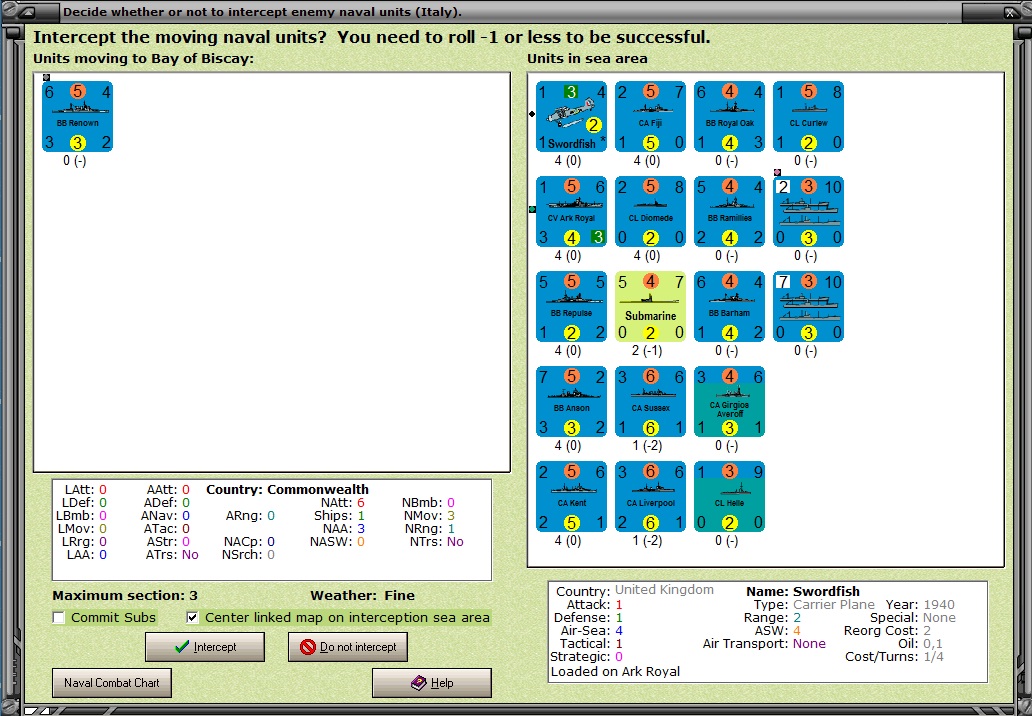
Task: Click the "Name: Swordfish" unit heading
Action: point(803,591)
